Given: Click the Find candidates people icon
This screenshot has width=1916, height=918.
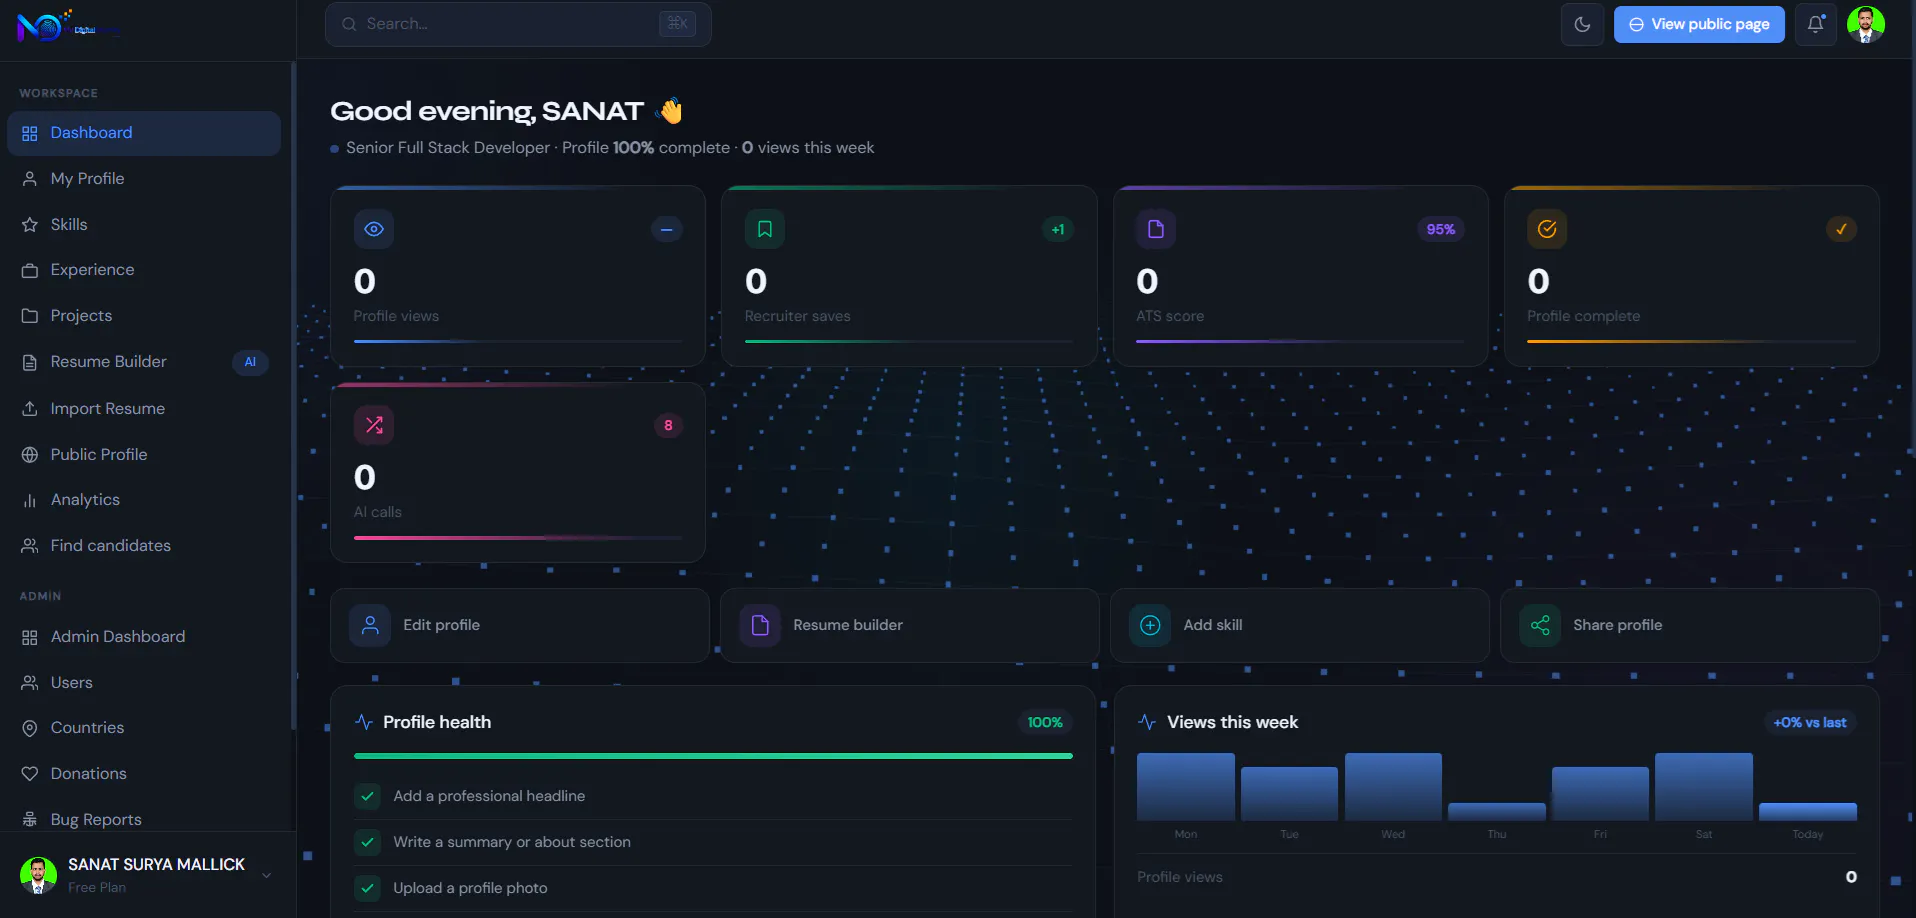Looking at the screenshot, I should (x=30, y=546).
